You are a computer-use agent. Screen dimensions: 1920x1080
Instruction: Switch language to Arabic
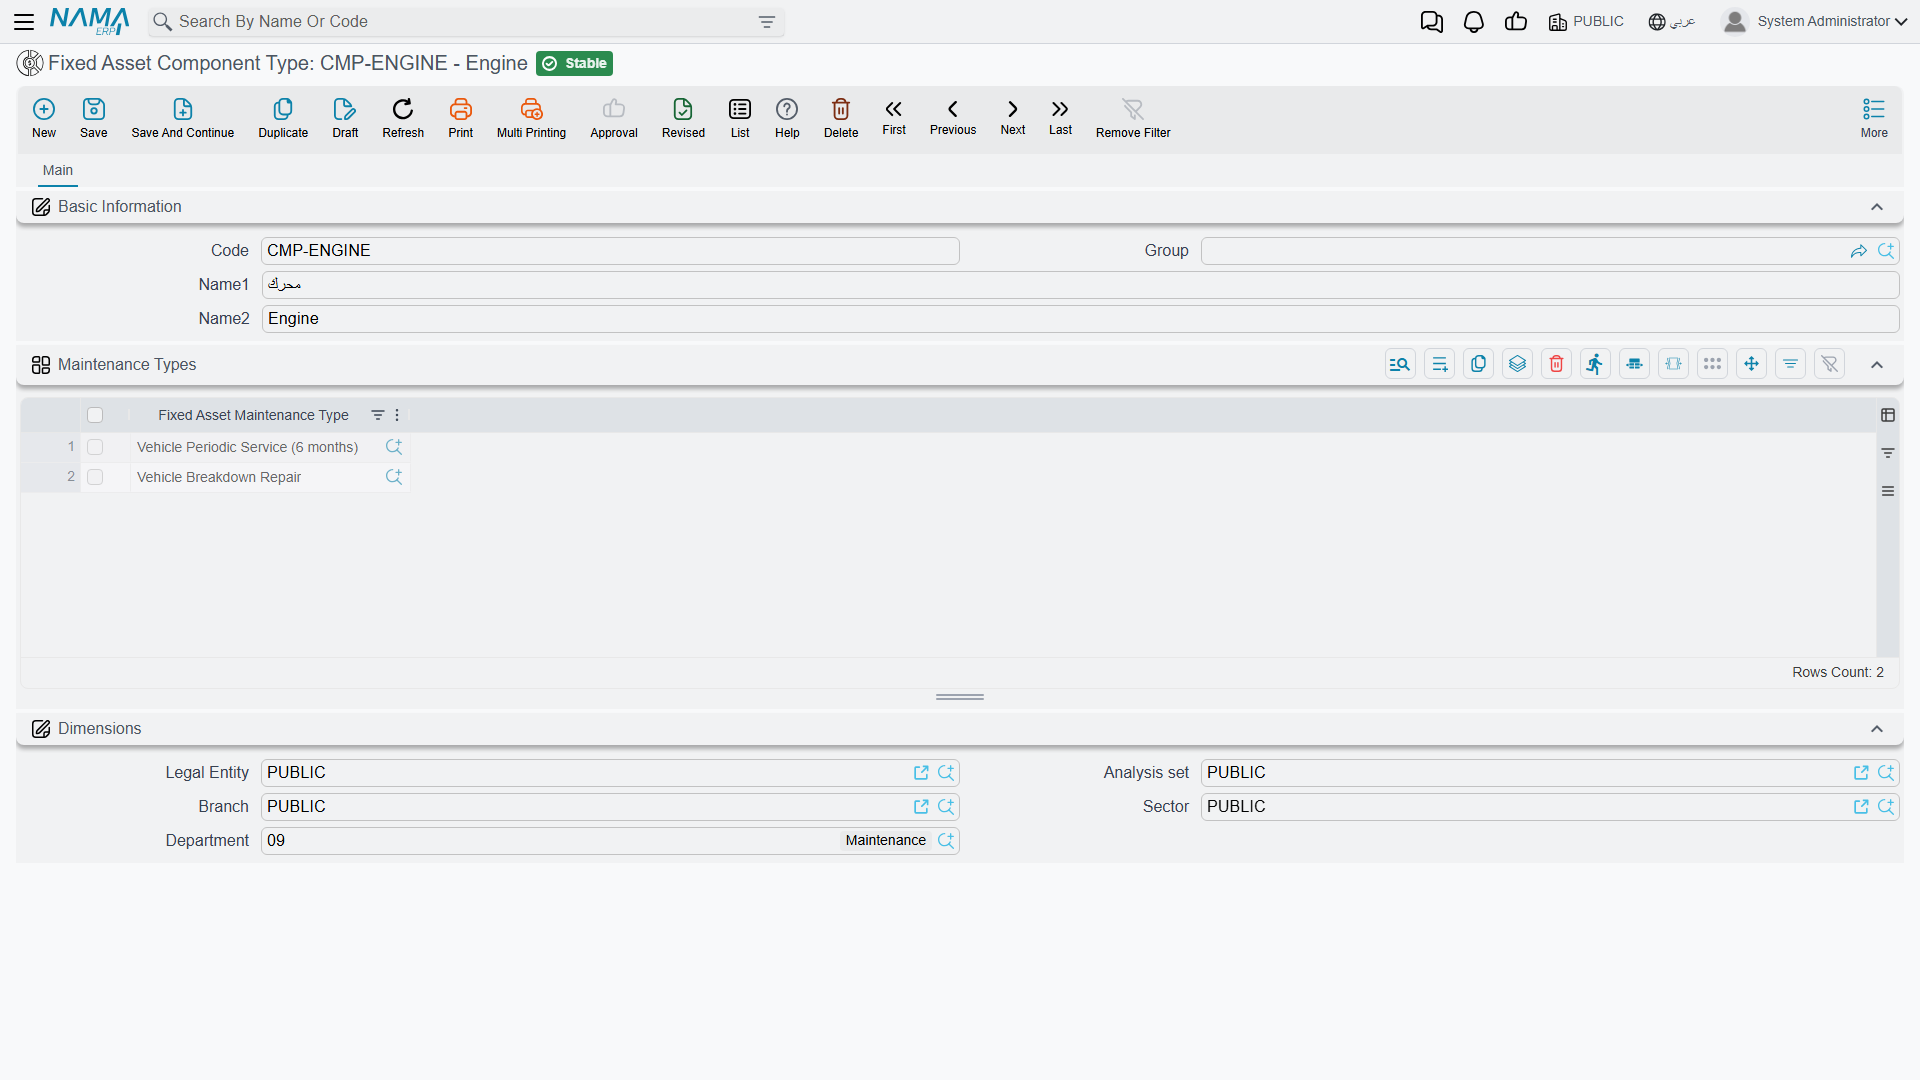(x=1672, y=22)
